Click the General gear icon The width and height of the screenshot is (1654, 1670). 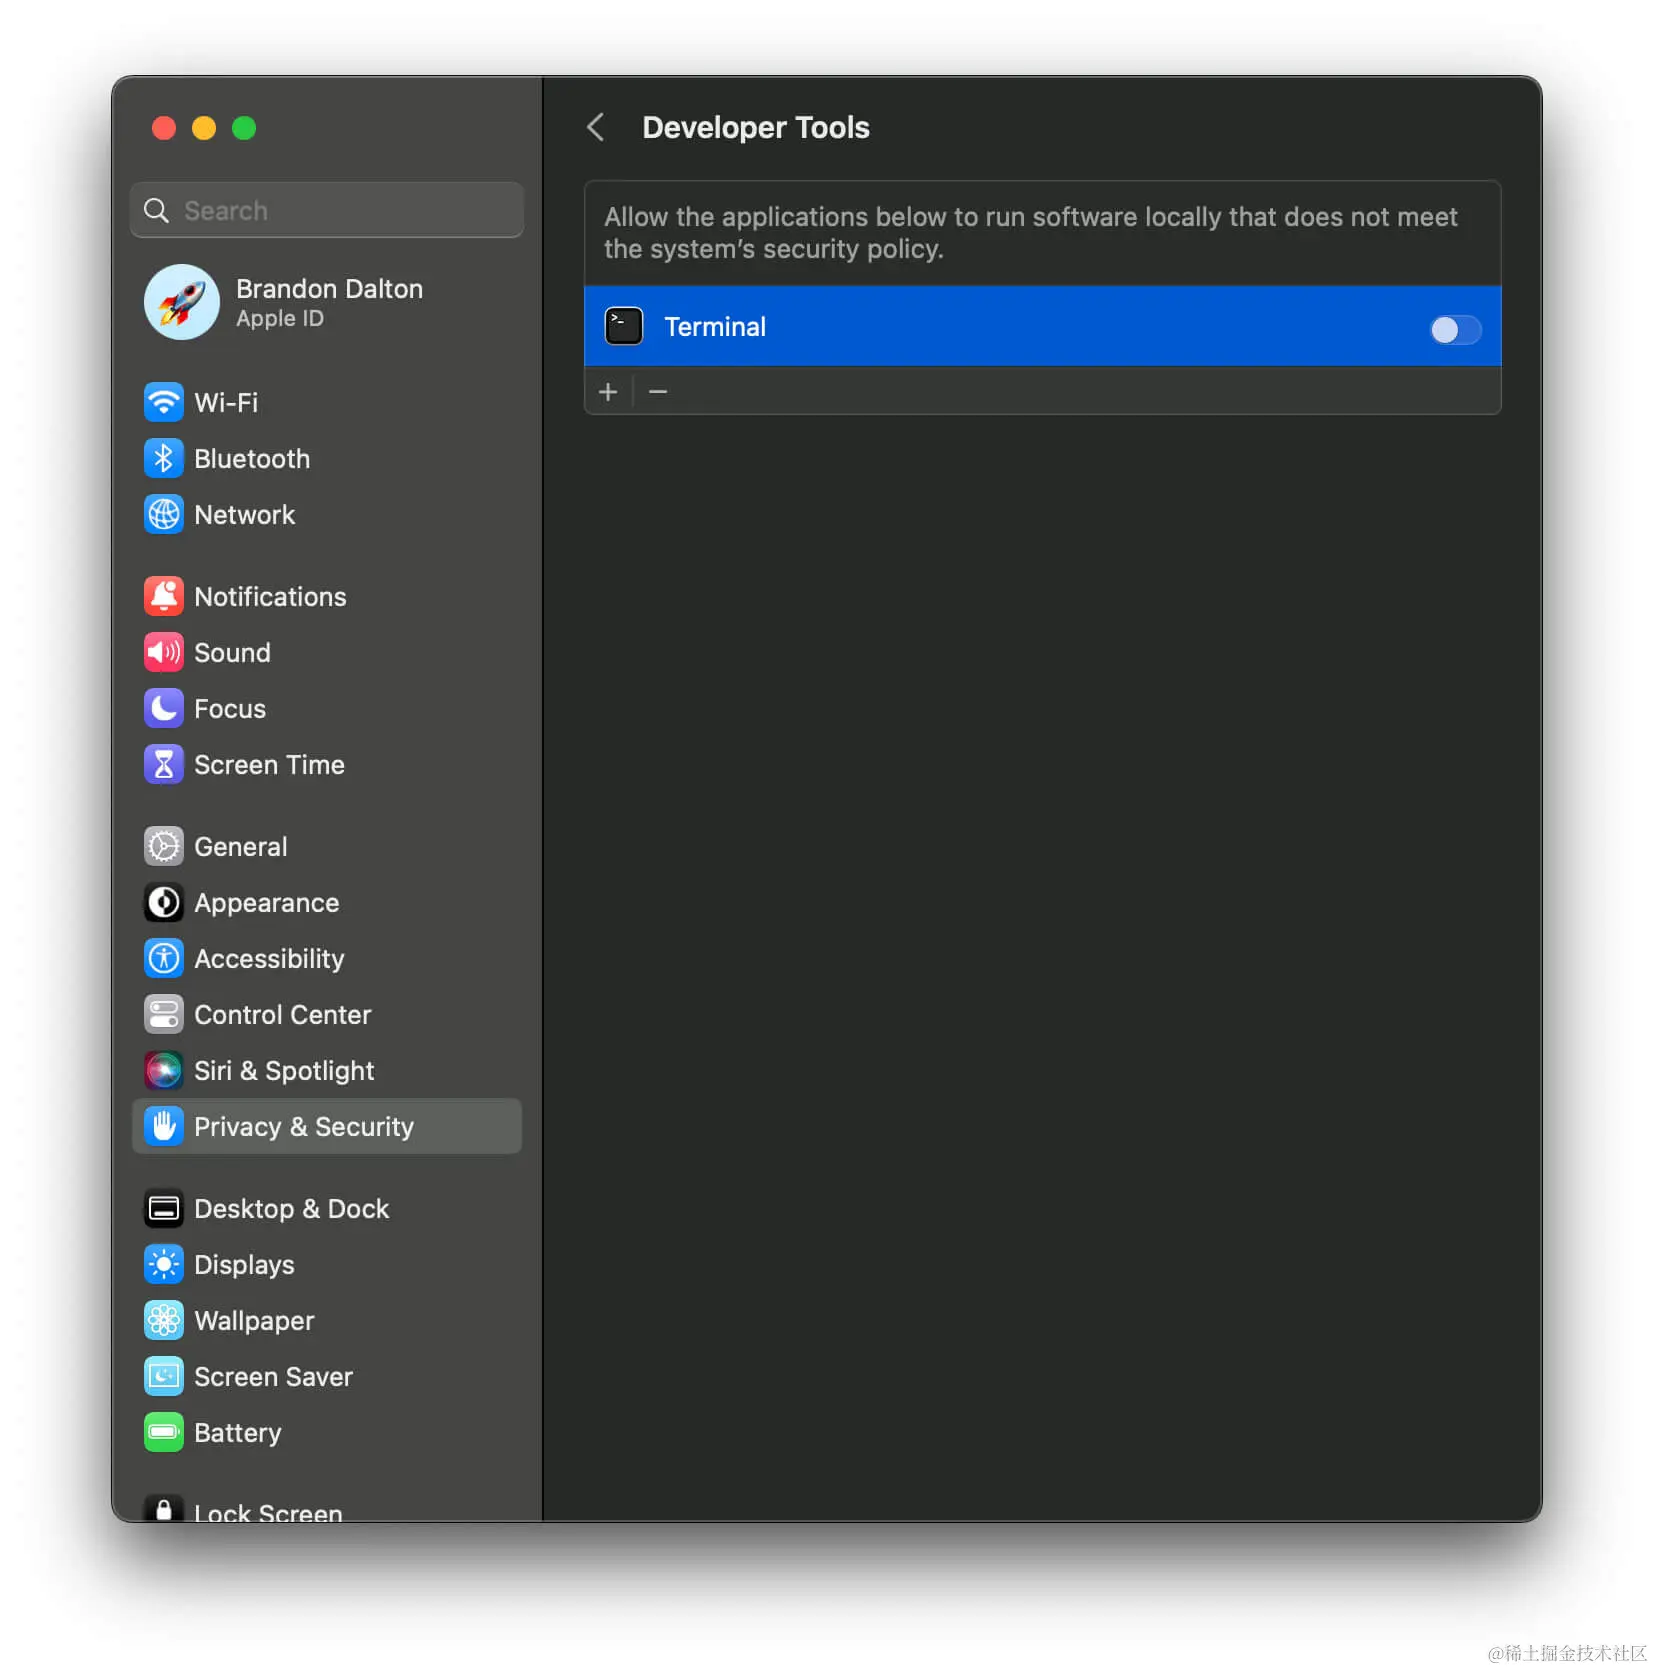[x=163, y=846]
